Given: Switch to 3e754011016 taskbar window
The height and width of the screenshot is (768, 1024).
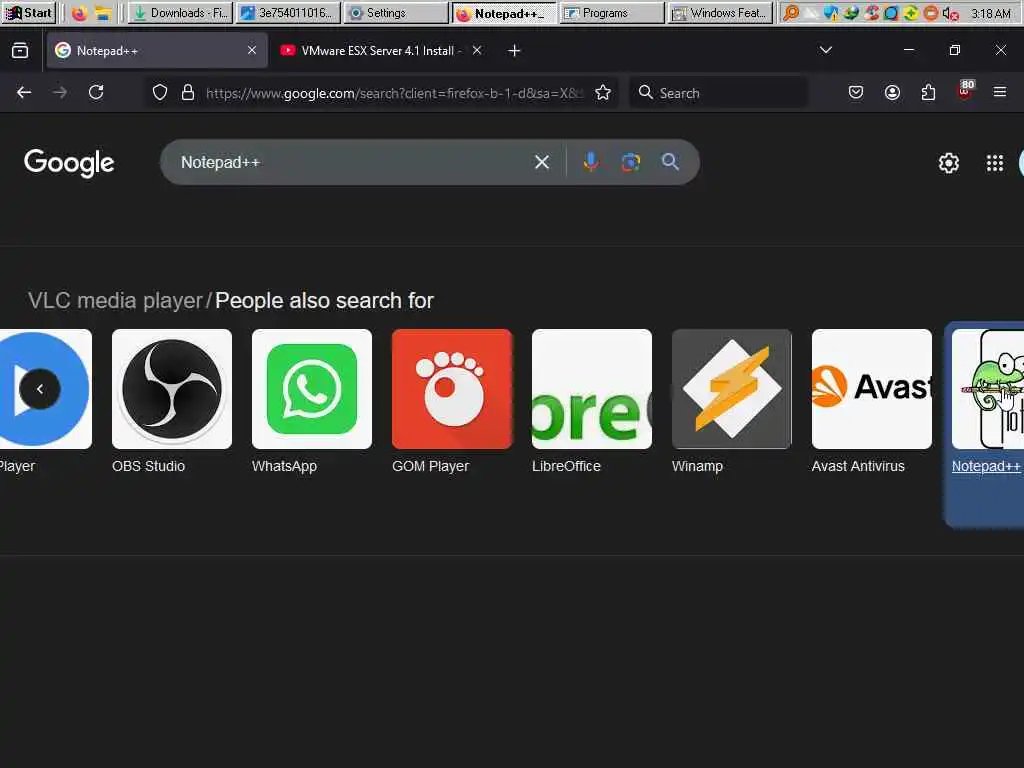Looking at the screenshot, I should point(288,13).
